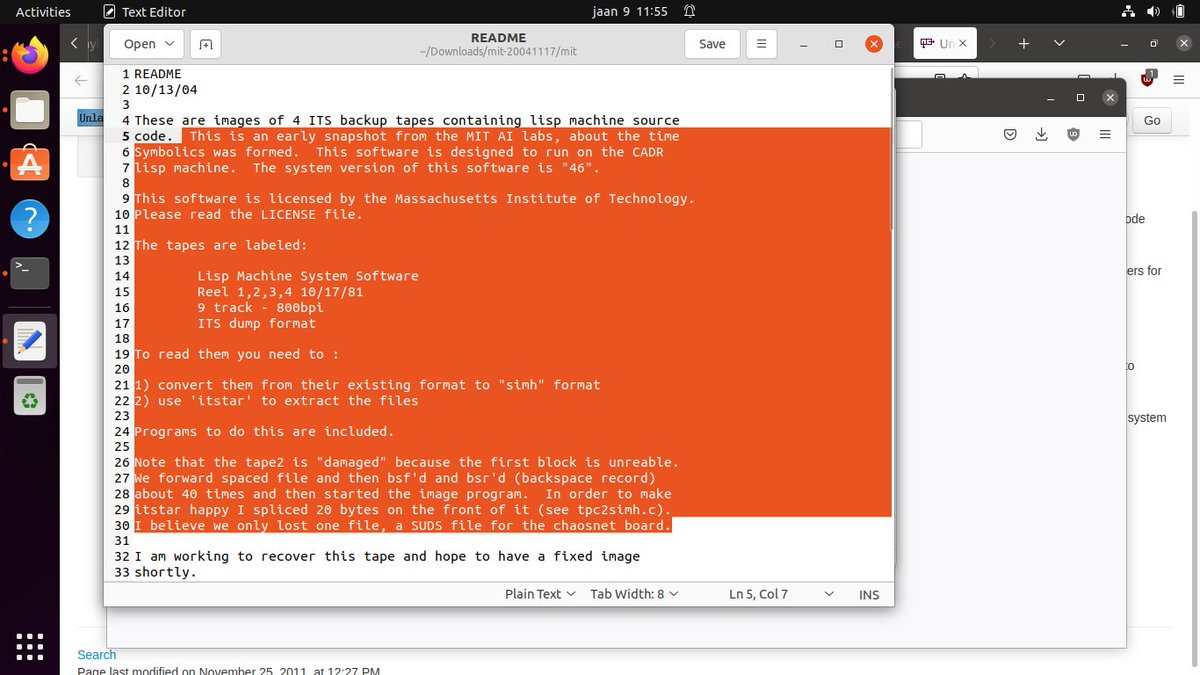Image resolution: width=1200 pixels, height=675 pixels.
Task: Click the line 'Please read the LICENSE file.'
Action: [x=248, y=214]
